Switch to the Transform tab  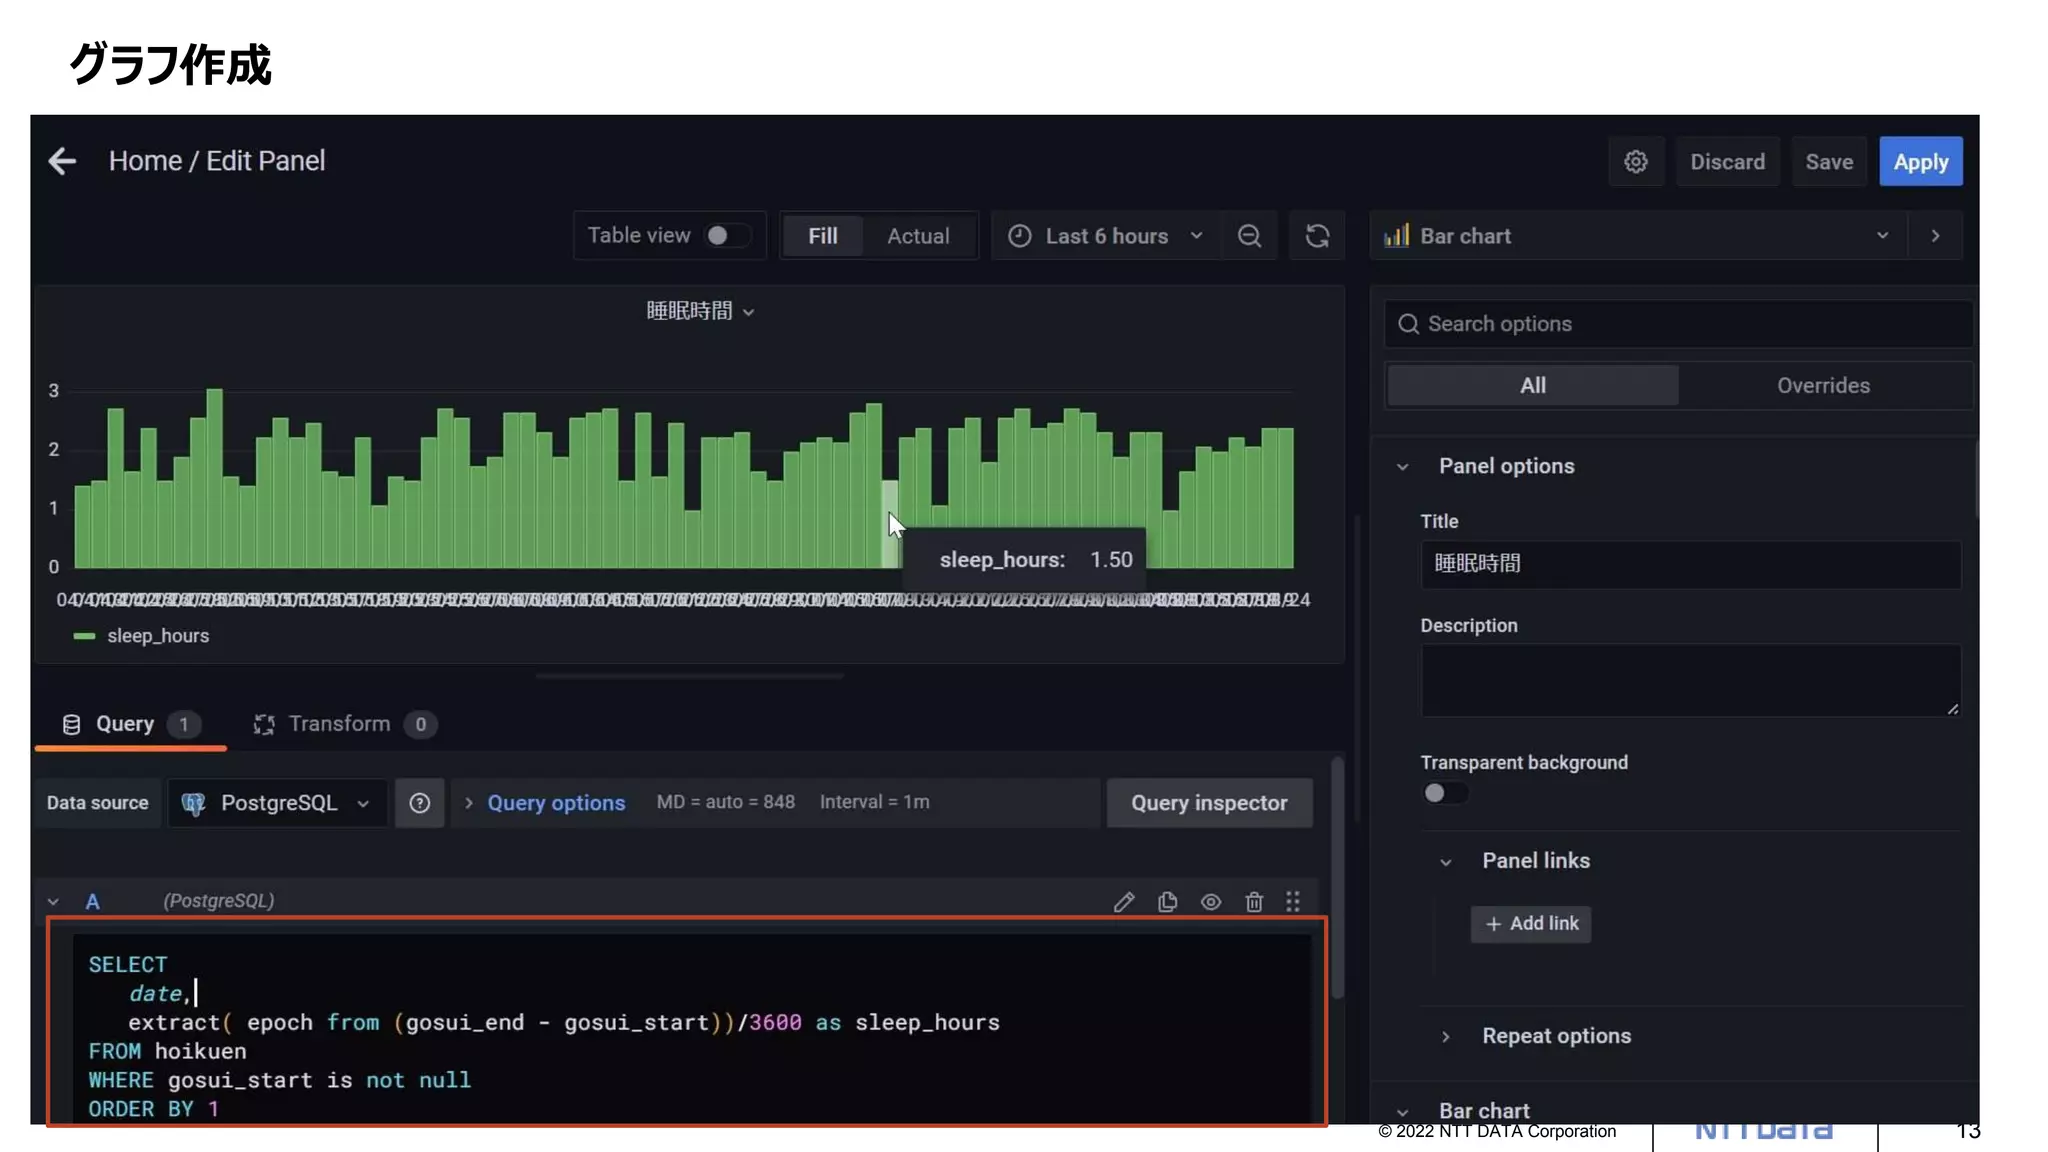click(340, 724)
